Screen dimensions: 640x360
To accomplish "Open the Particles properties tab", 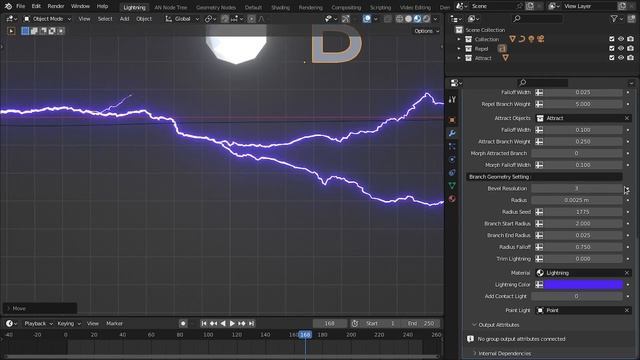I will pos(452,146).
